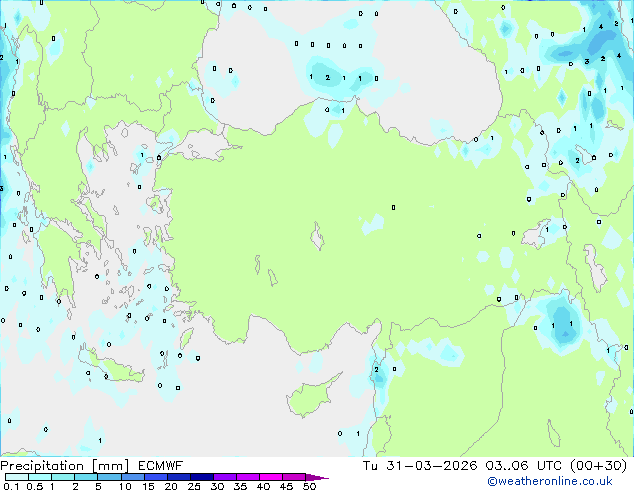634x490 pixels.
Task: Select the 35–40 mm magenta legend swatch
Action: (248, 477)
